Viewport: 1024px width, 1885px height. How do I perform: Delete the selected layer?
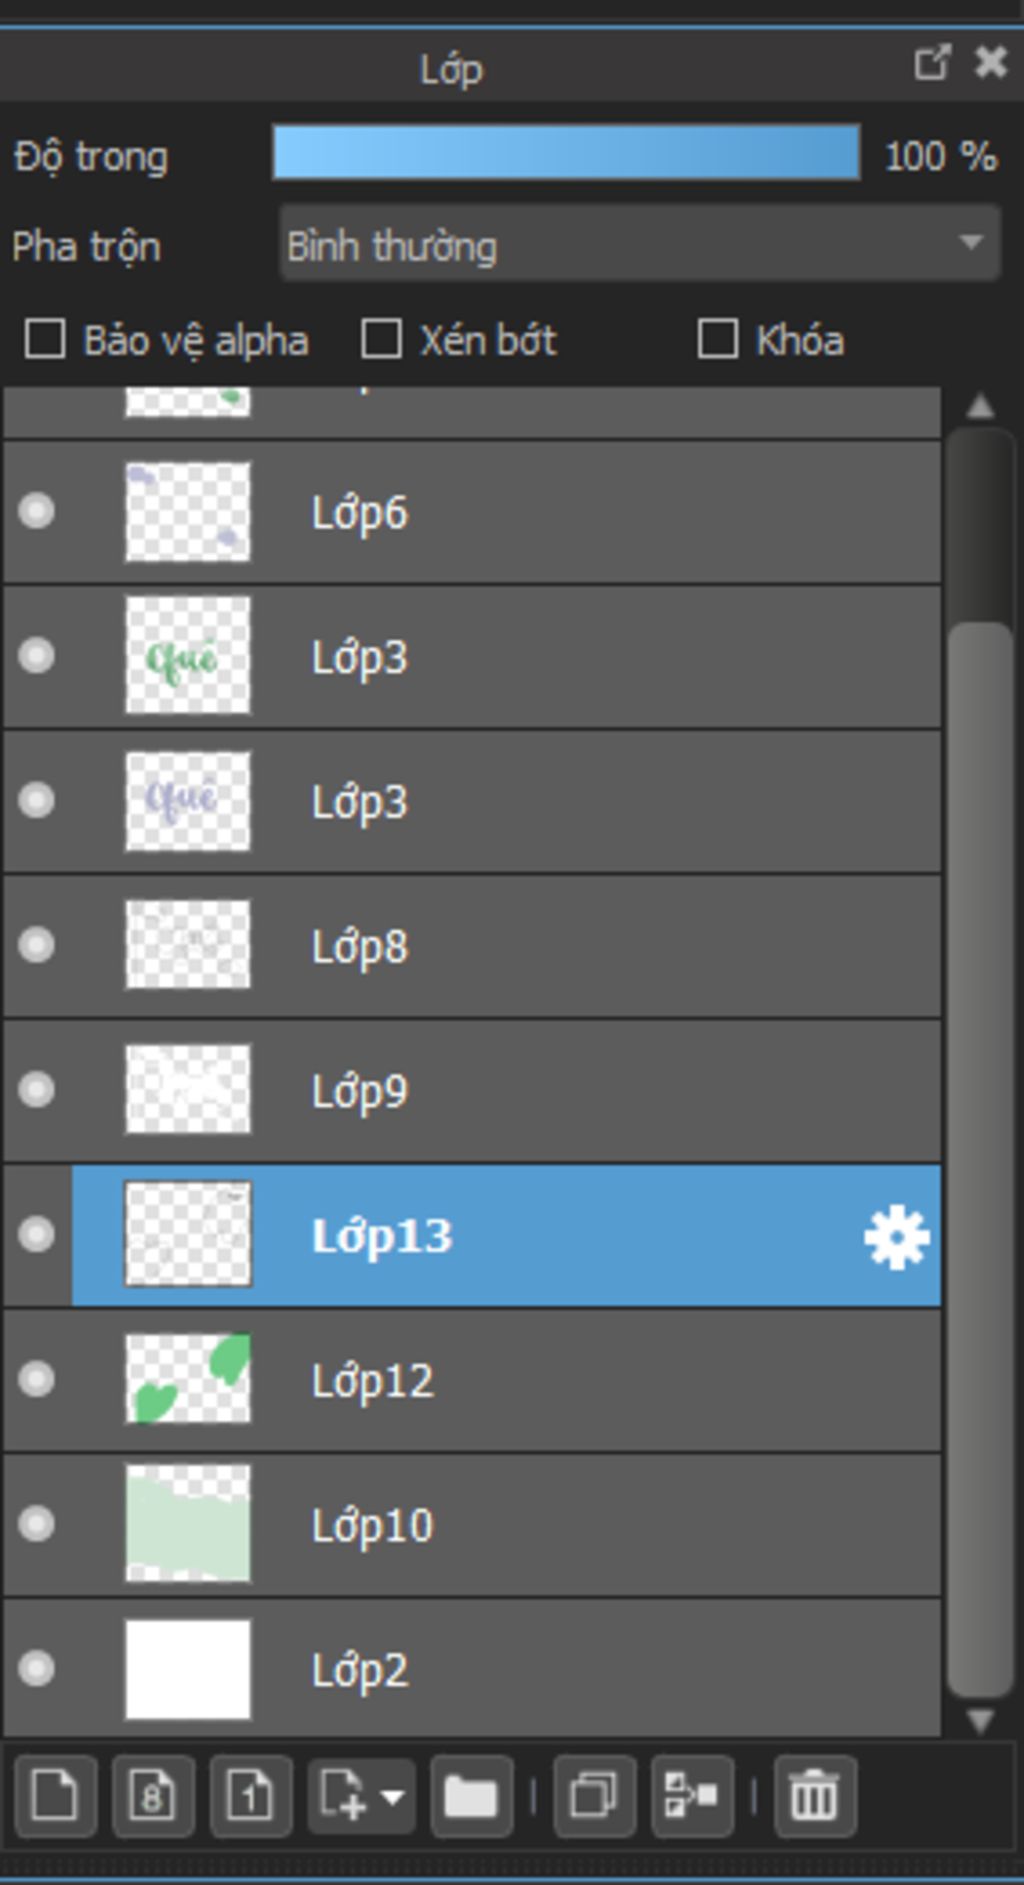(x=814, y=1797)
